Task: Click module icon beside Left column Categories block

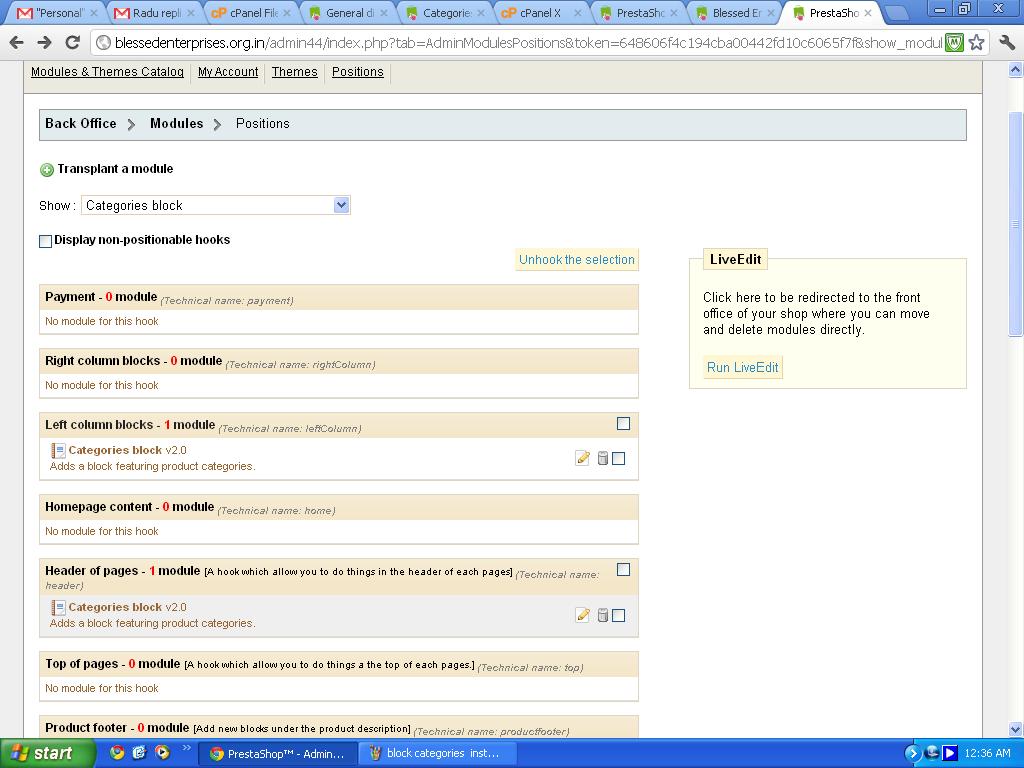Action: pyautogui.click(x=58, y=451)
